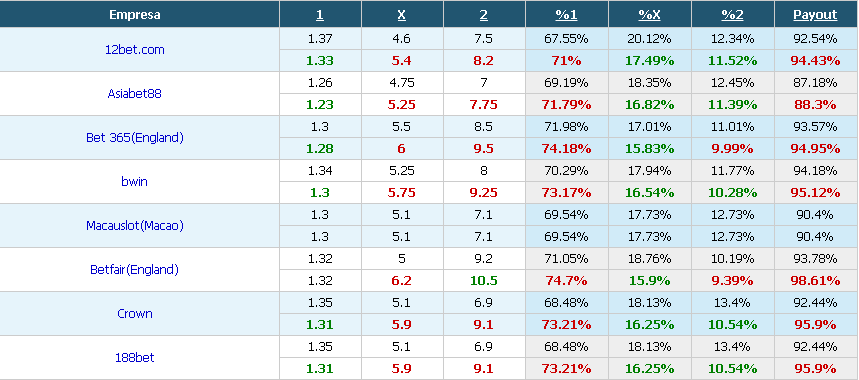Sort by the Payout column header
Viewport: 859px width, 380px height.
point(816,15)
